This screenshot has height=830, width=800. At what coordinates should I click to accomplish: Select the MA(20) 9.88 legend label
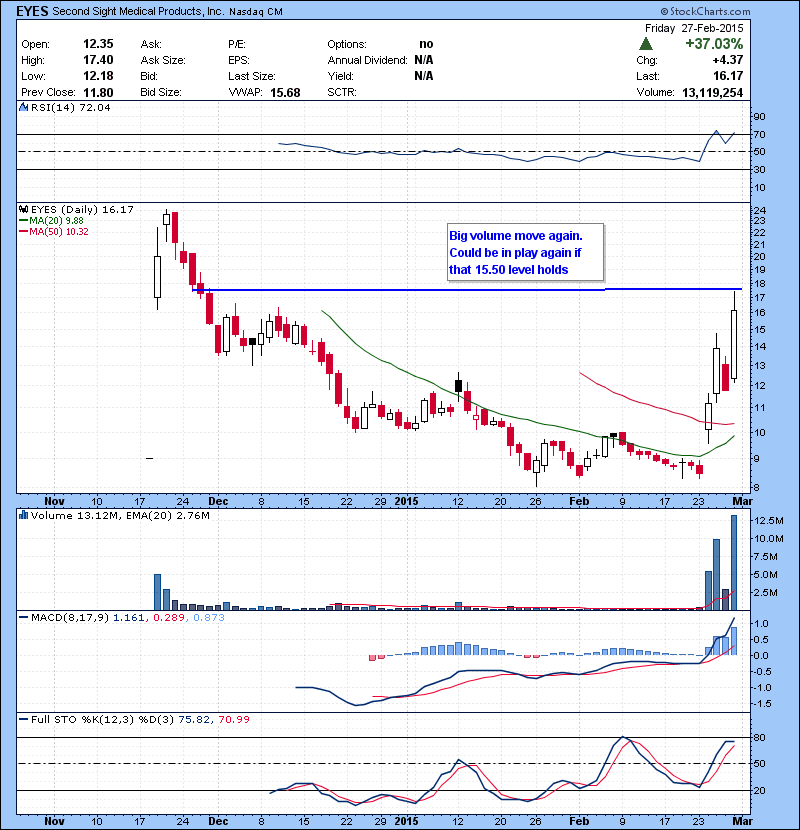click(56, 221)
